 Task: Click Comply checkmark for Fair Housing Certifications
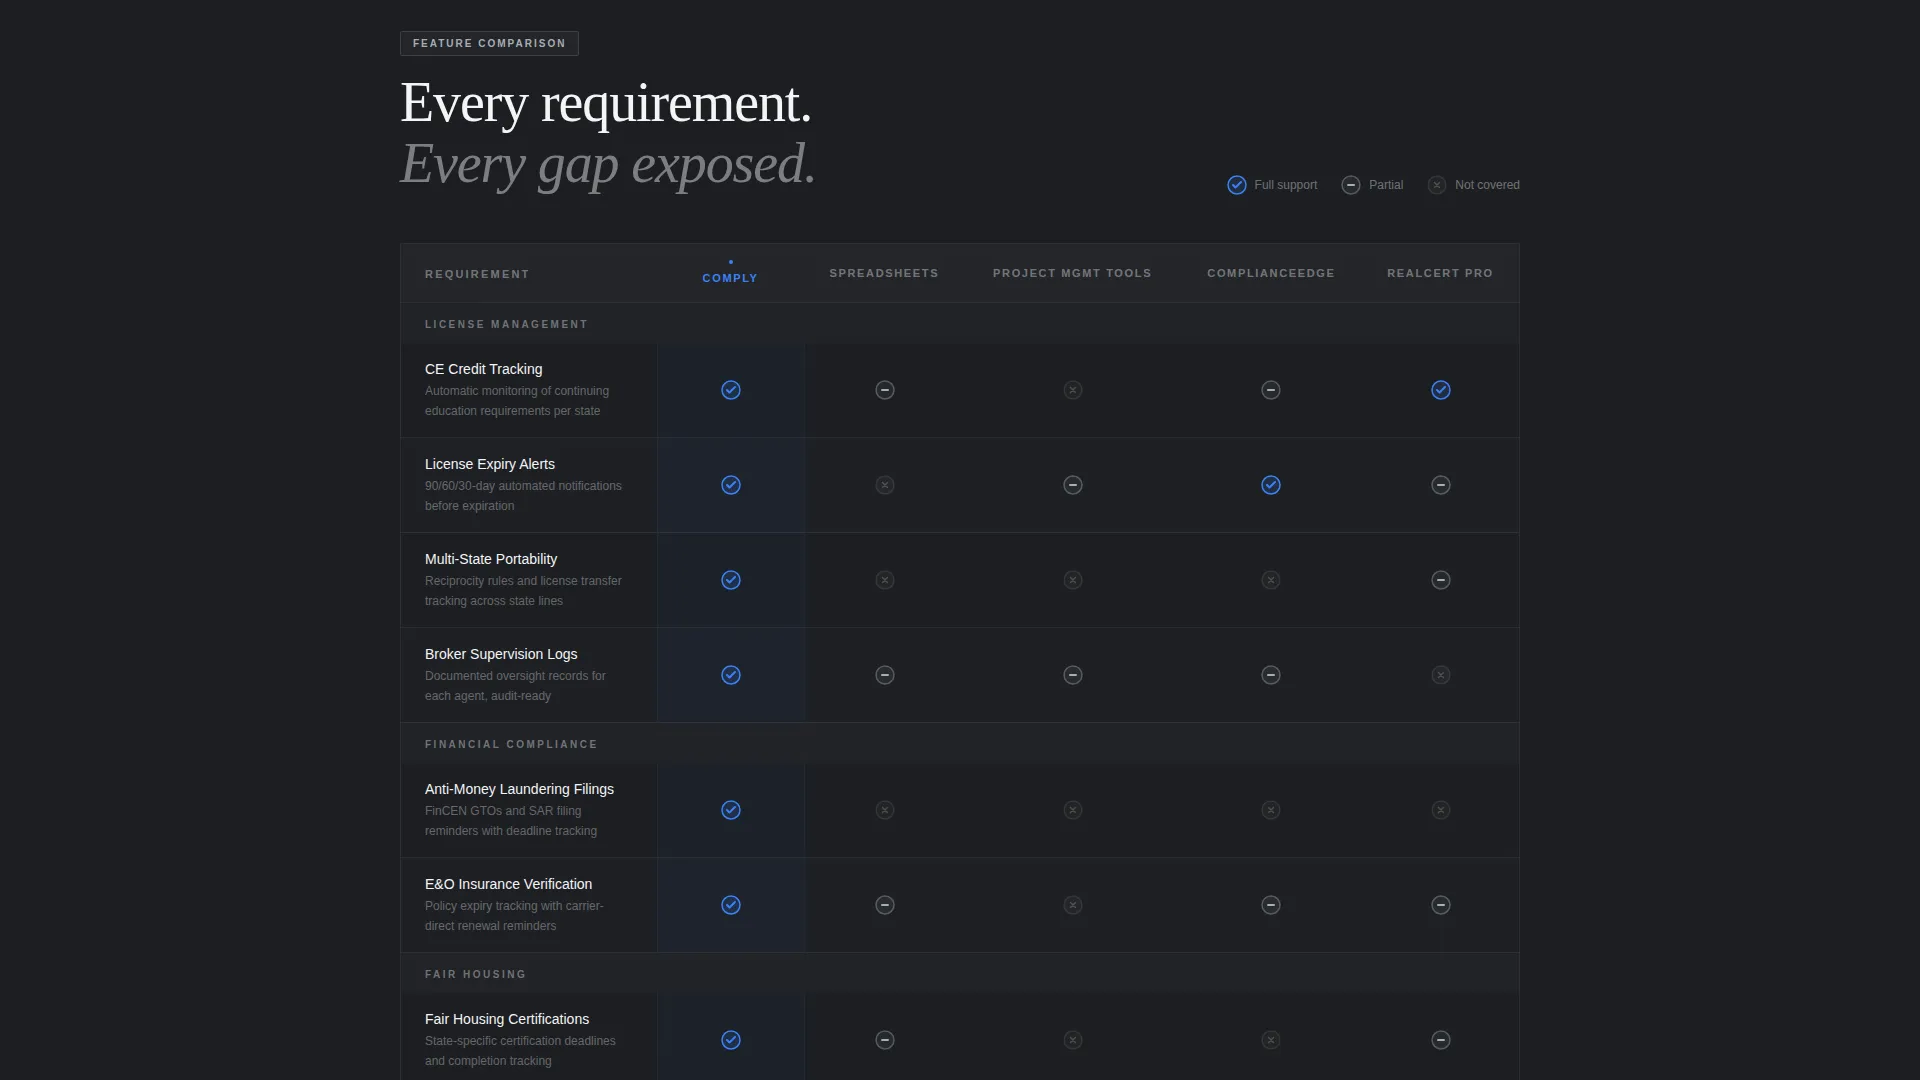click(x=731, y=1040)
